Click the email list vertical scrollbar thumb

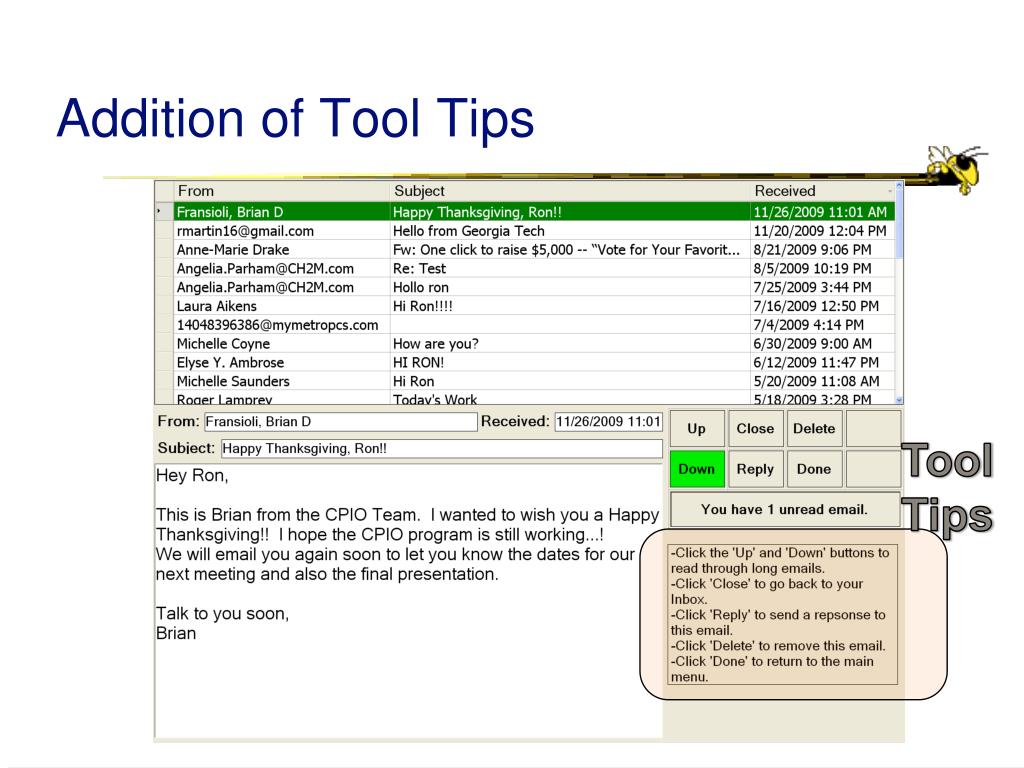coord(899,225)
